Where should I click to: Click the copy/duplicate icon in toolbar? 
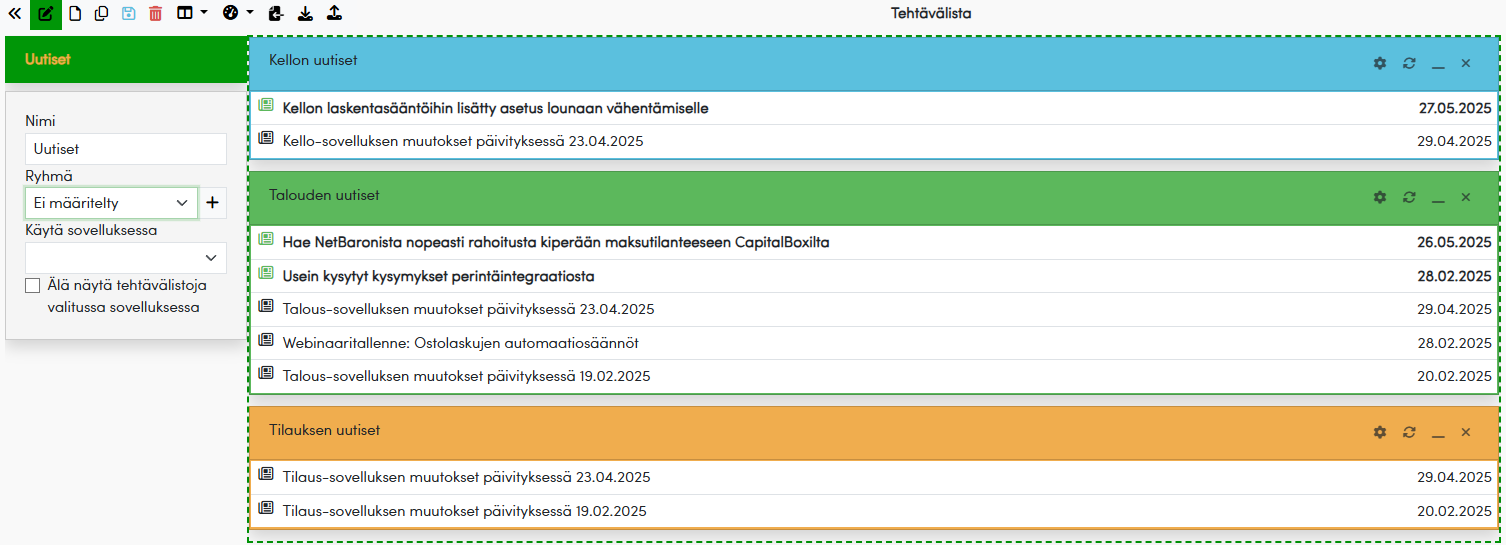(101, 14)
